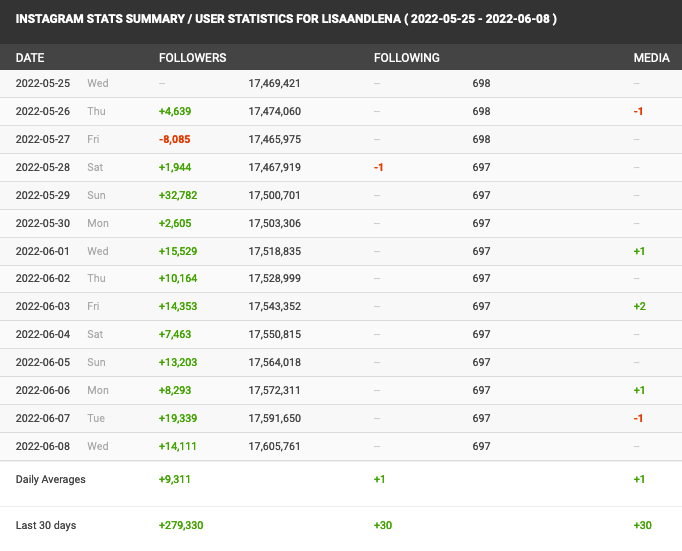Select the date 2022-06-03
682x551 pixels.
(x=43, y=306)
